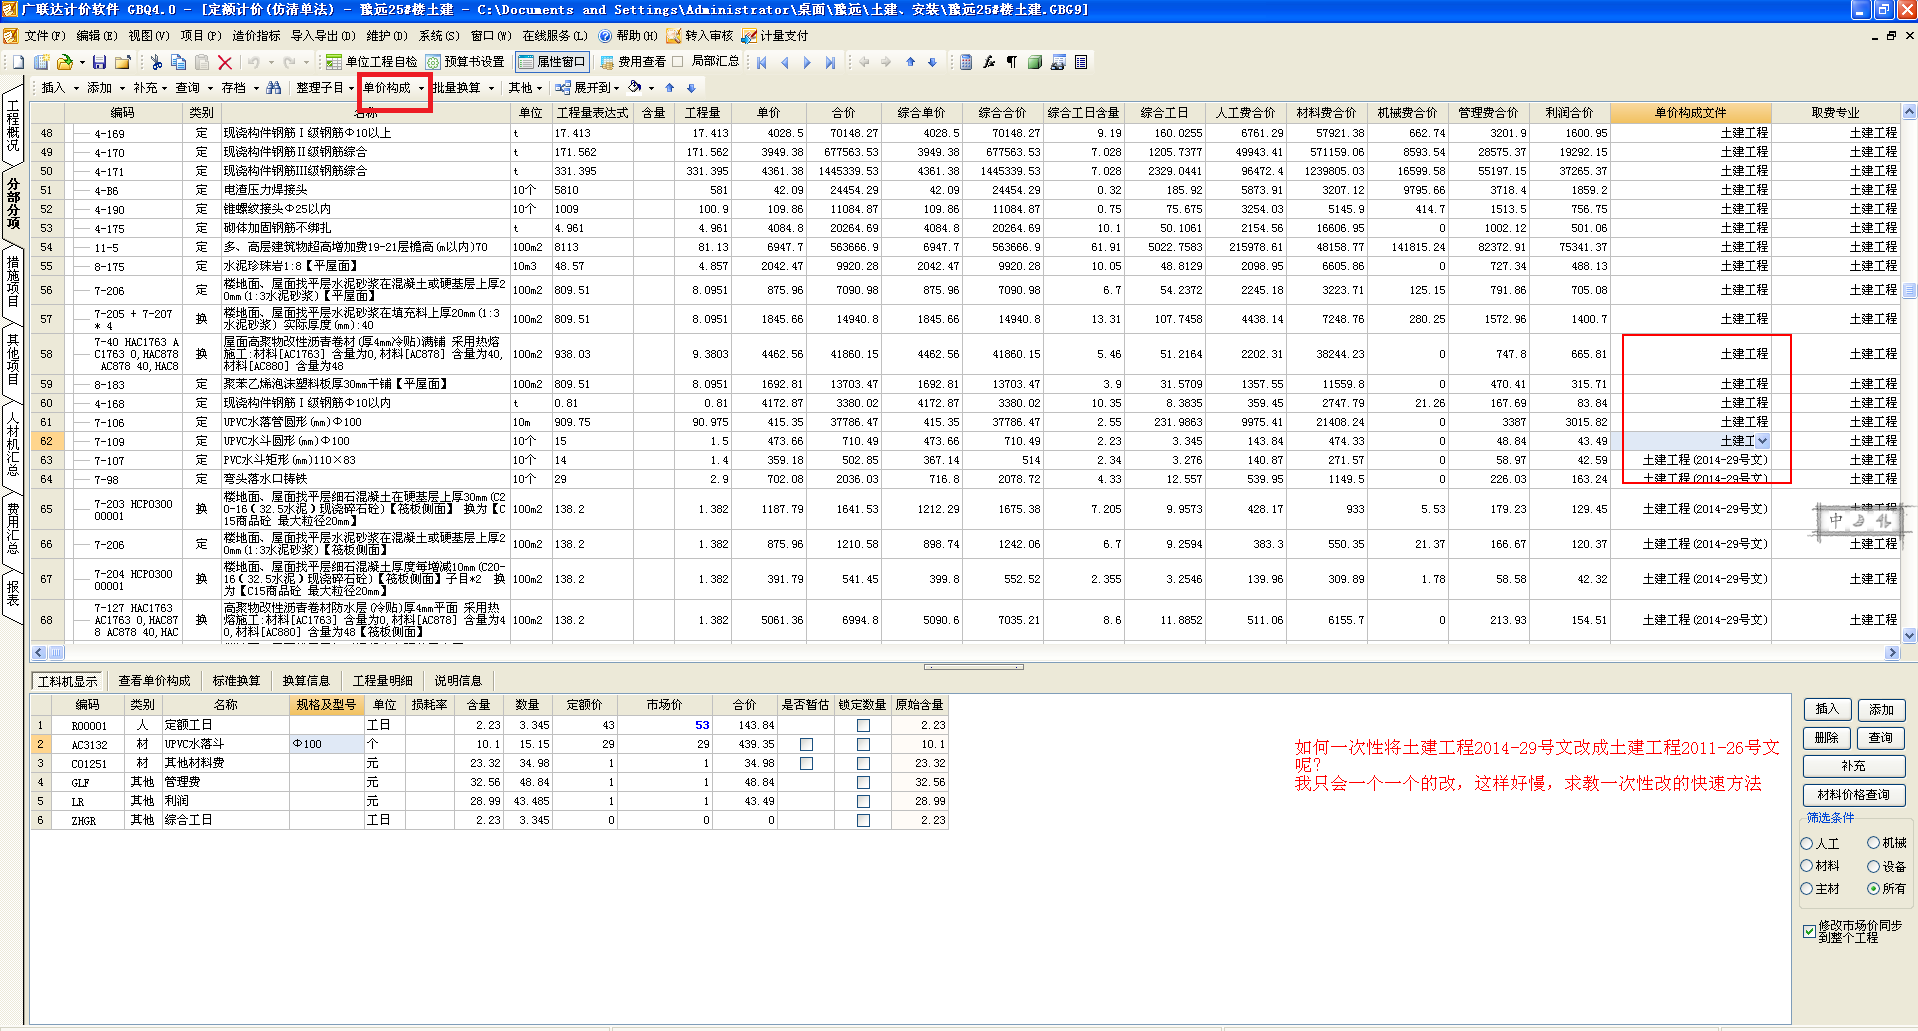Open 单位工程自检 self-check tool

point(371,62)
